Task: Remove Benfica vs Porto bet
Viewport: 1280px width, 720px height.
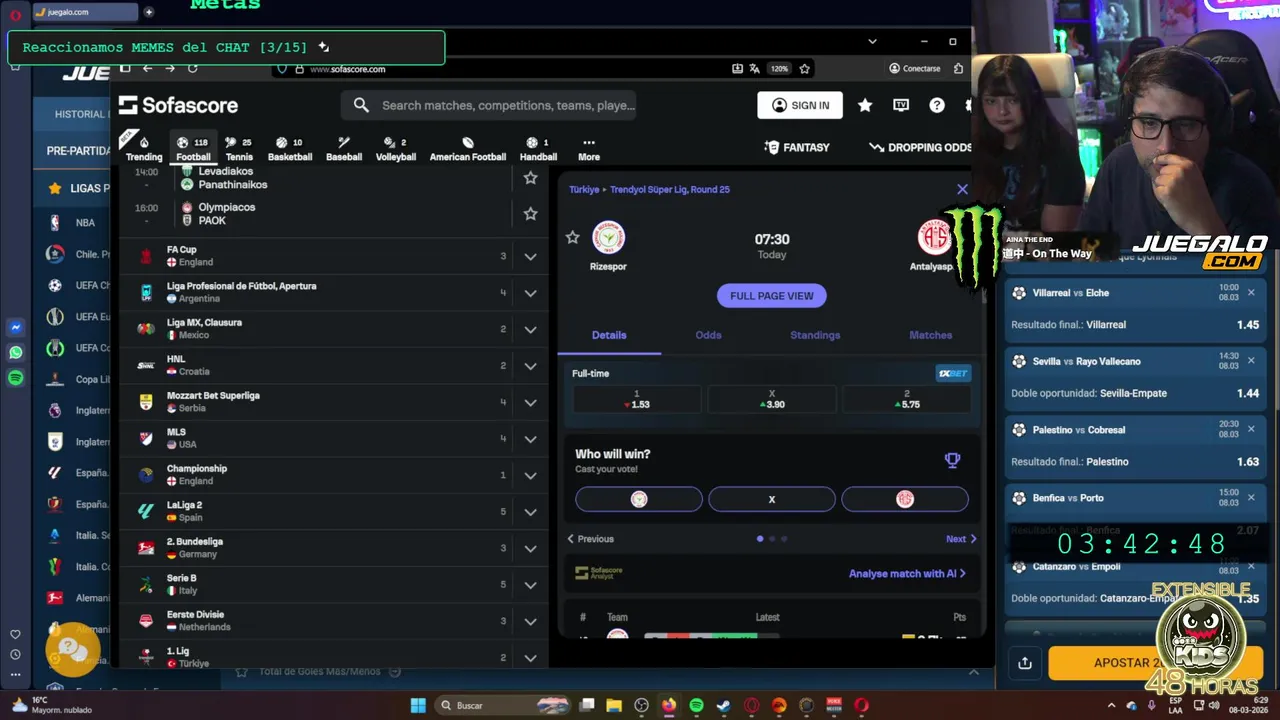Action: coord(1251,497)
